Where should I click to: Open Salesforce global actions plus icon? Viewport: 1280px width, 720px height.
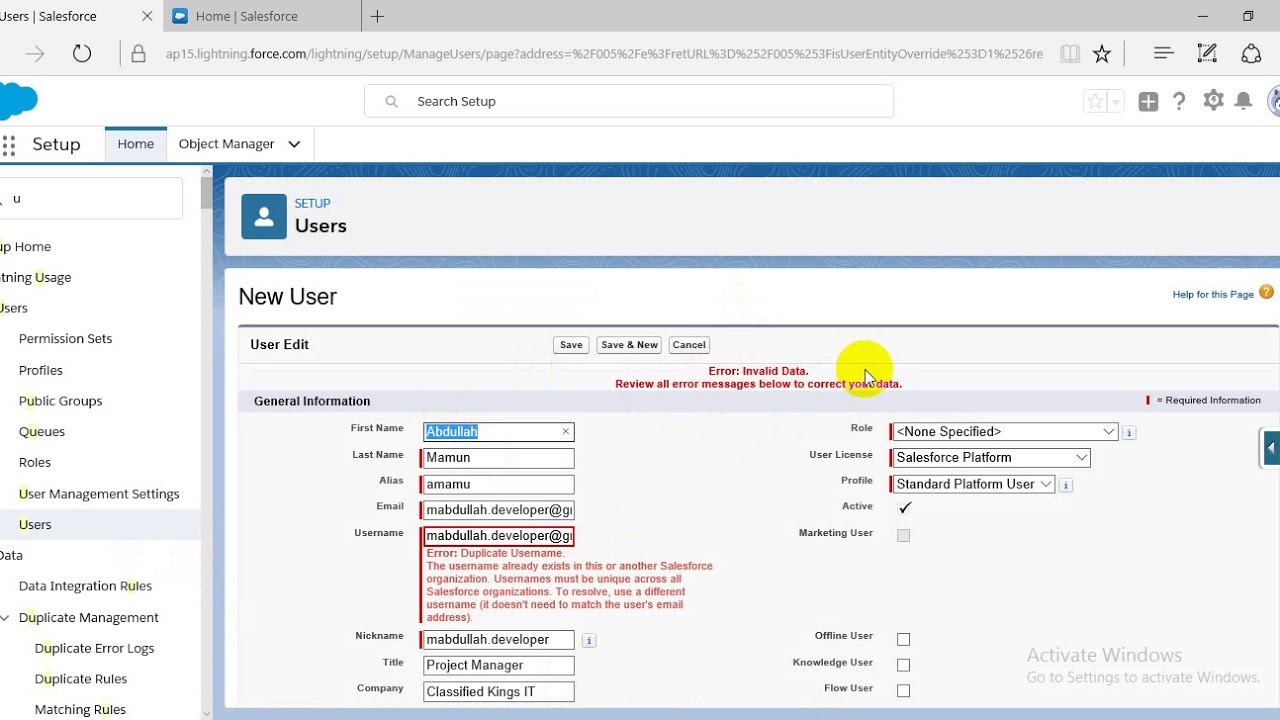click(1148, 101)
